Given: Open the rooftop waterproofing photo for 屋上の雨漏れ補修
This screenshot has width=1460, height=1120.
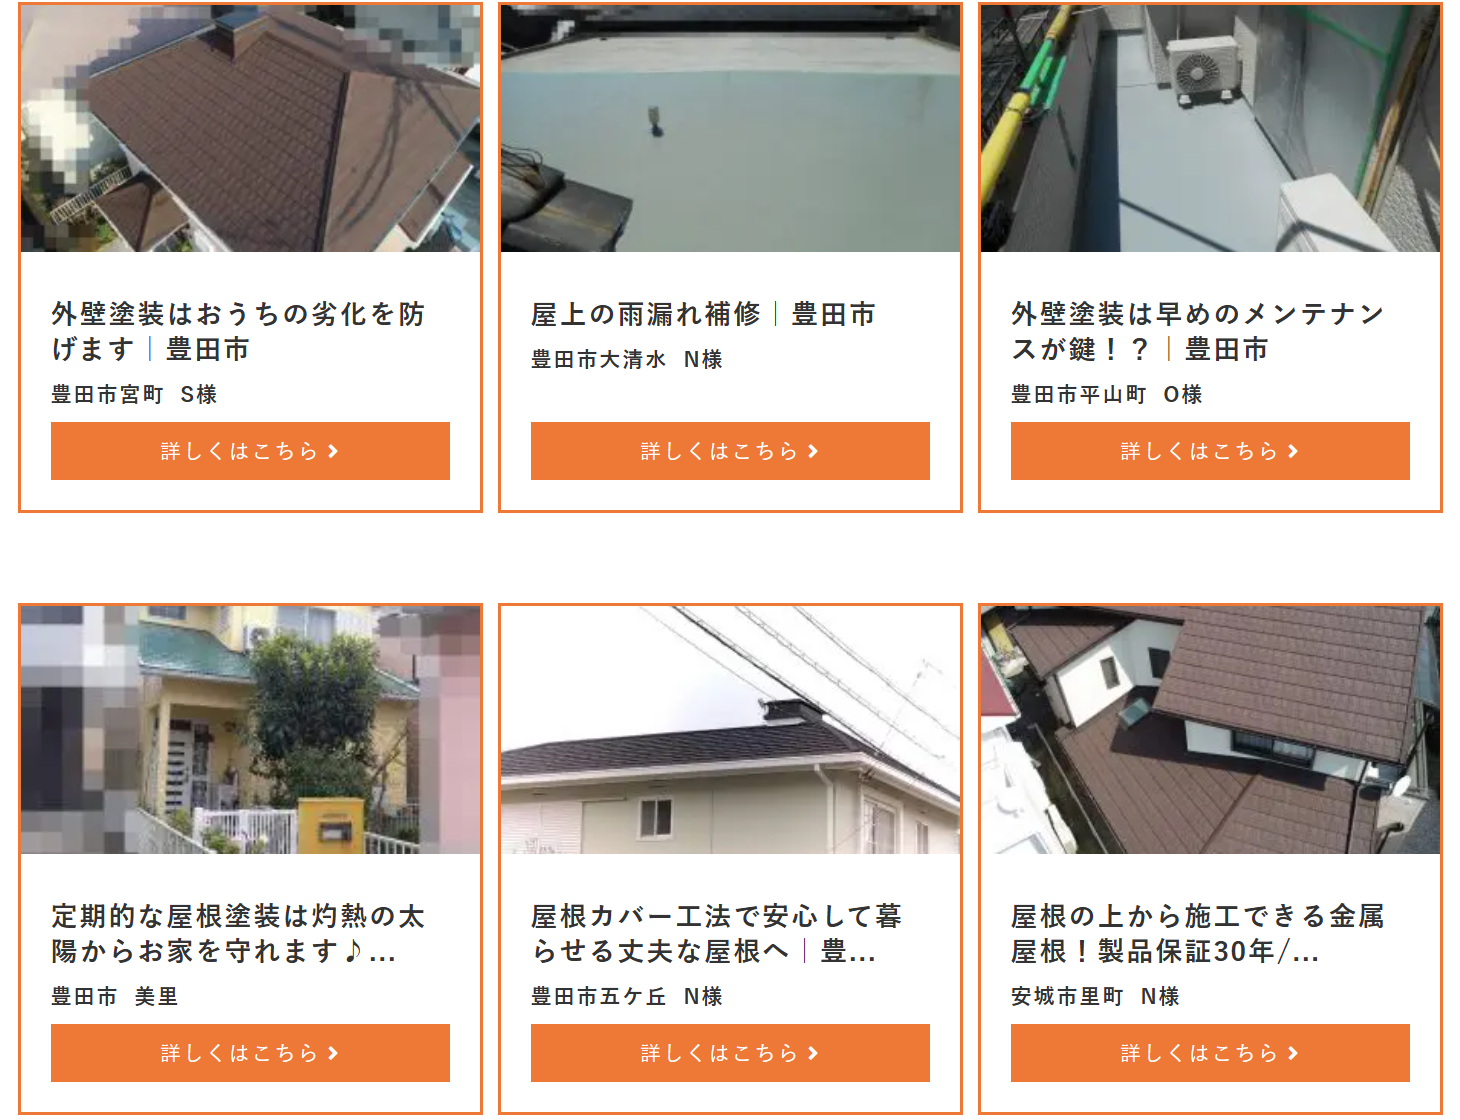Looking at the screenshot, I should coord(730,128).
